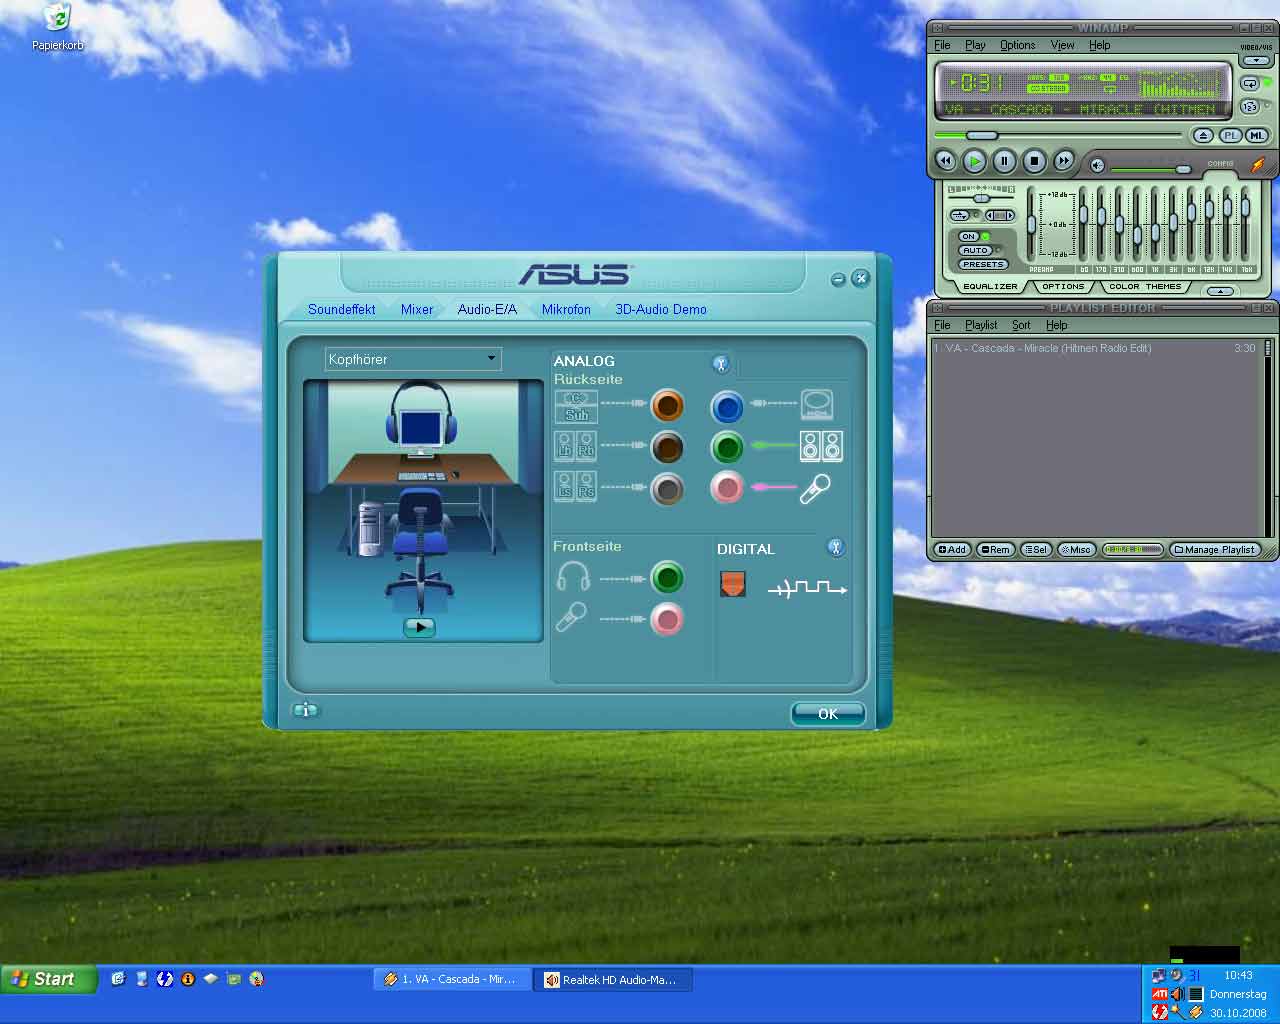Viewport: 1280px width, 1024px height.
Task: Switch to the Soundeffekt tab
Action: [x=342, y=309]
